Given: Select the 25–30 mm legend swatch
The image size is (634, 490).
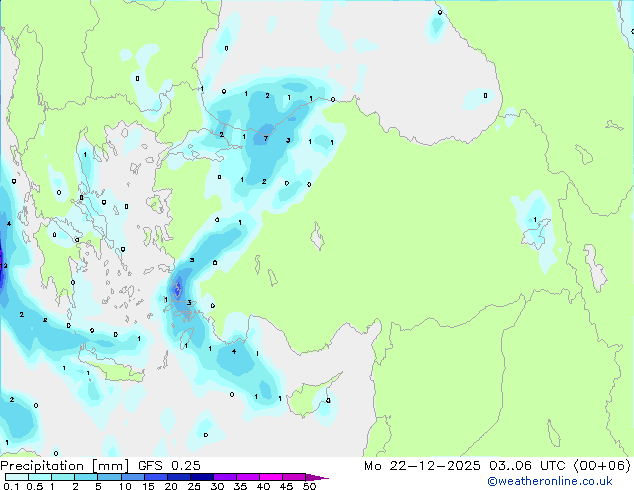Looking at the screenshot, I should point(201,477).
